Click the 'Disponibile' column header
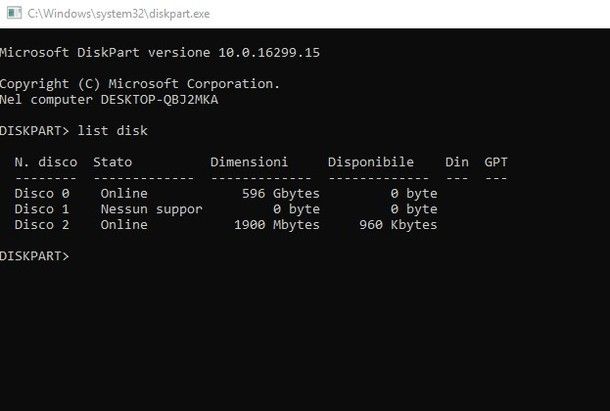 (x=370, y=162)
